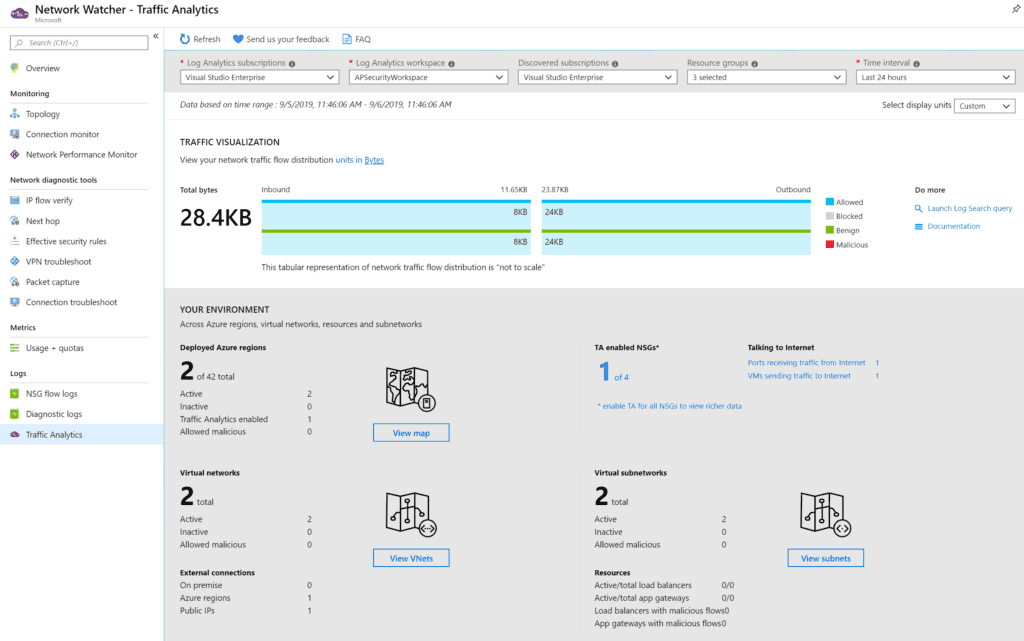Click the Next hop icon
The image size is (1024, 641).
click(15, 221)
